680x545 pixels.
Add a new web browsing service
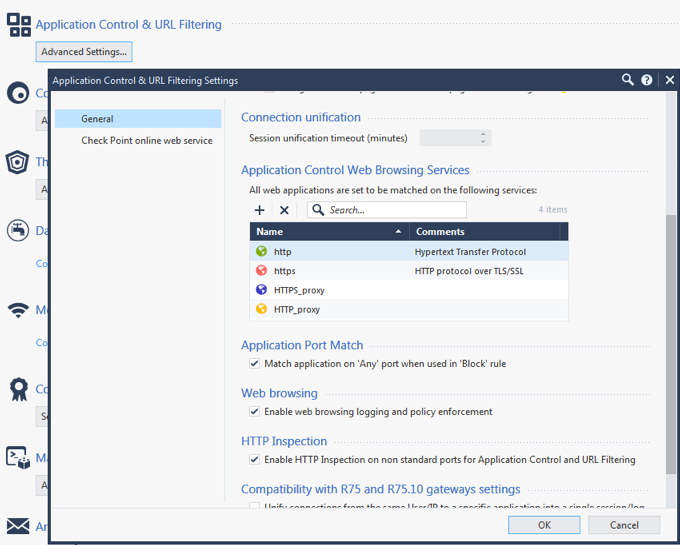click(259, 210)
